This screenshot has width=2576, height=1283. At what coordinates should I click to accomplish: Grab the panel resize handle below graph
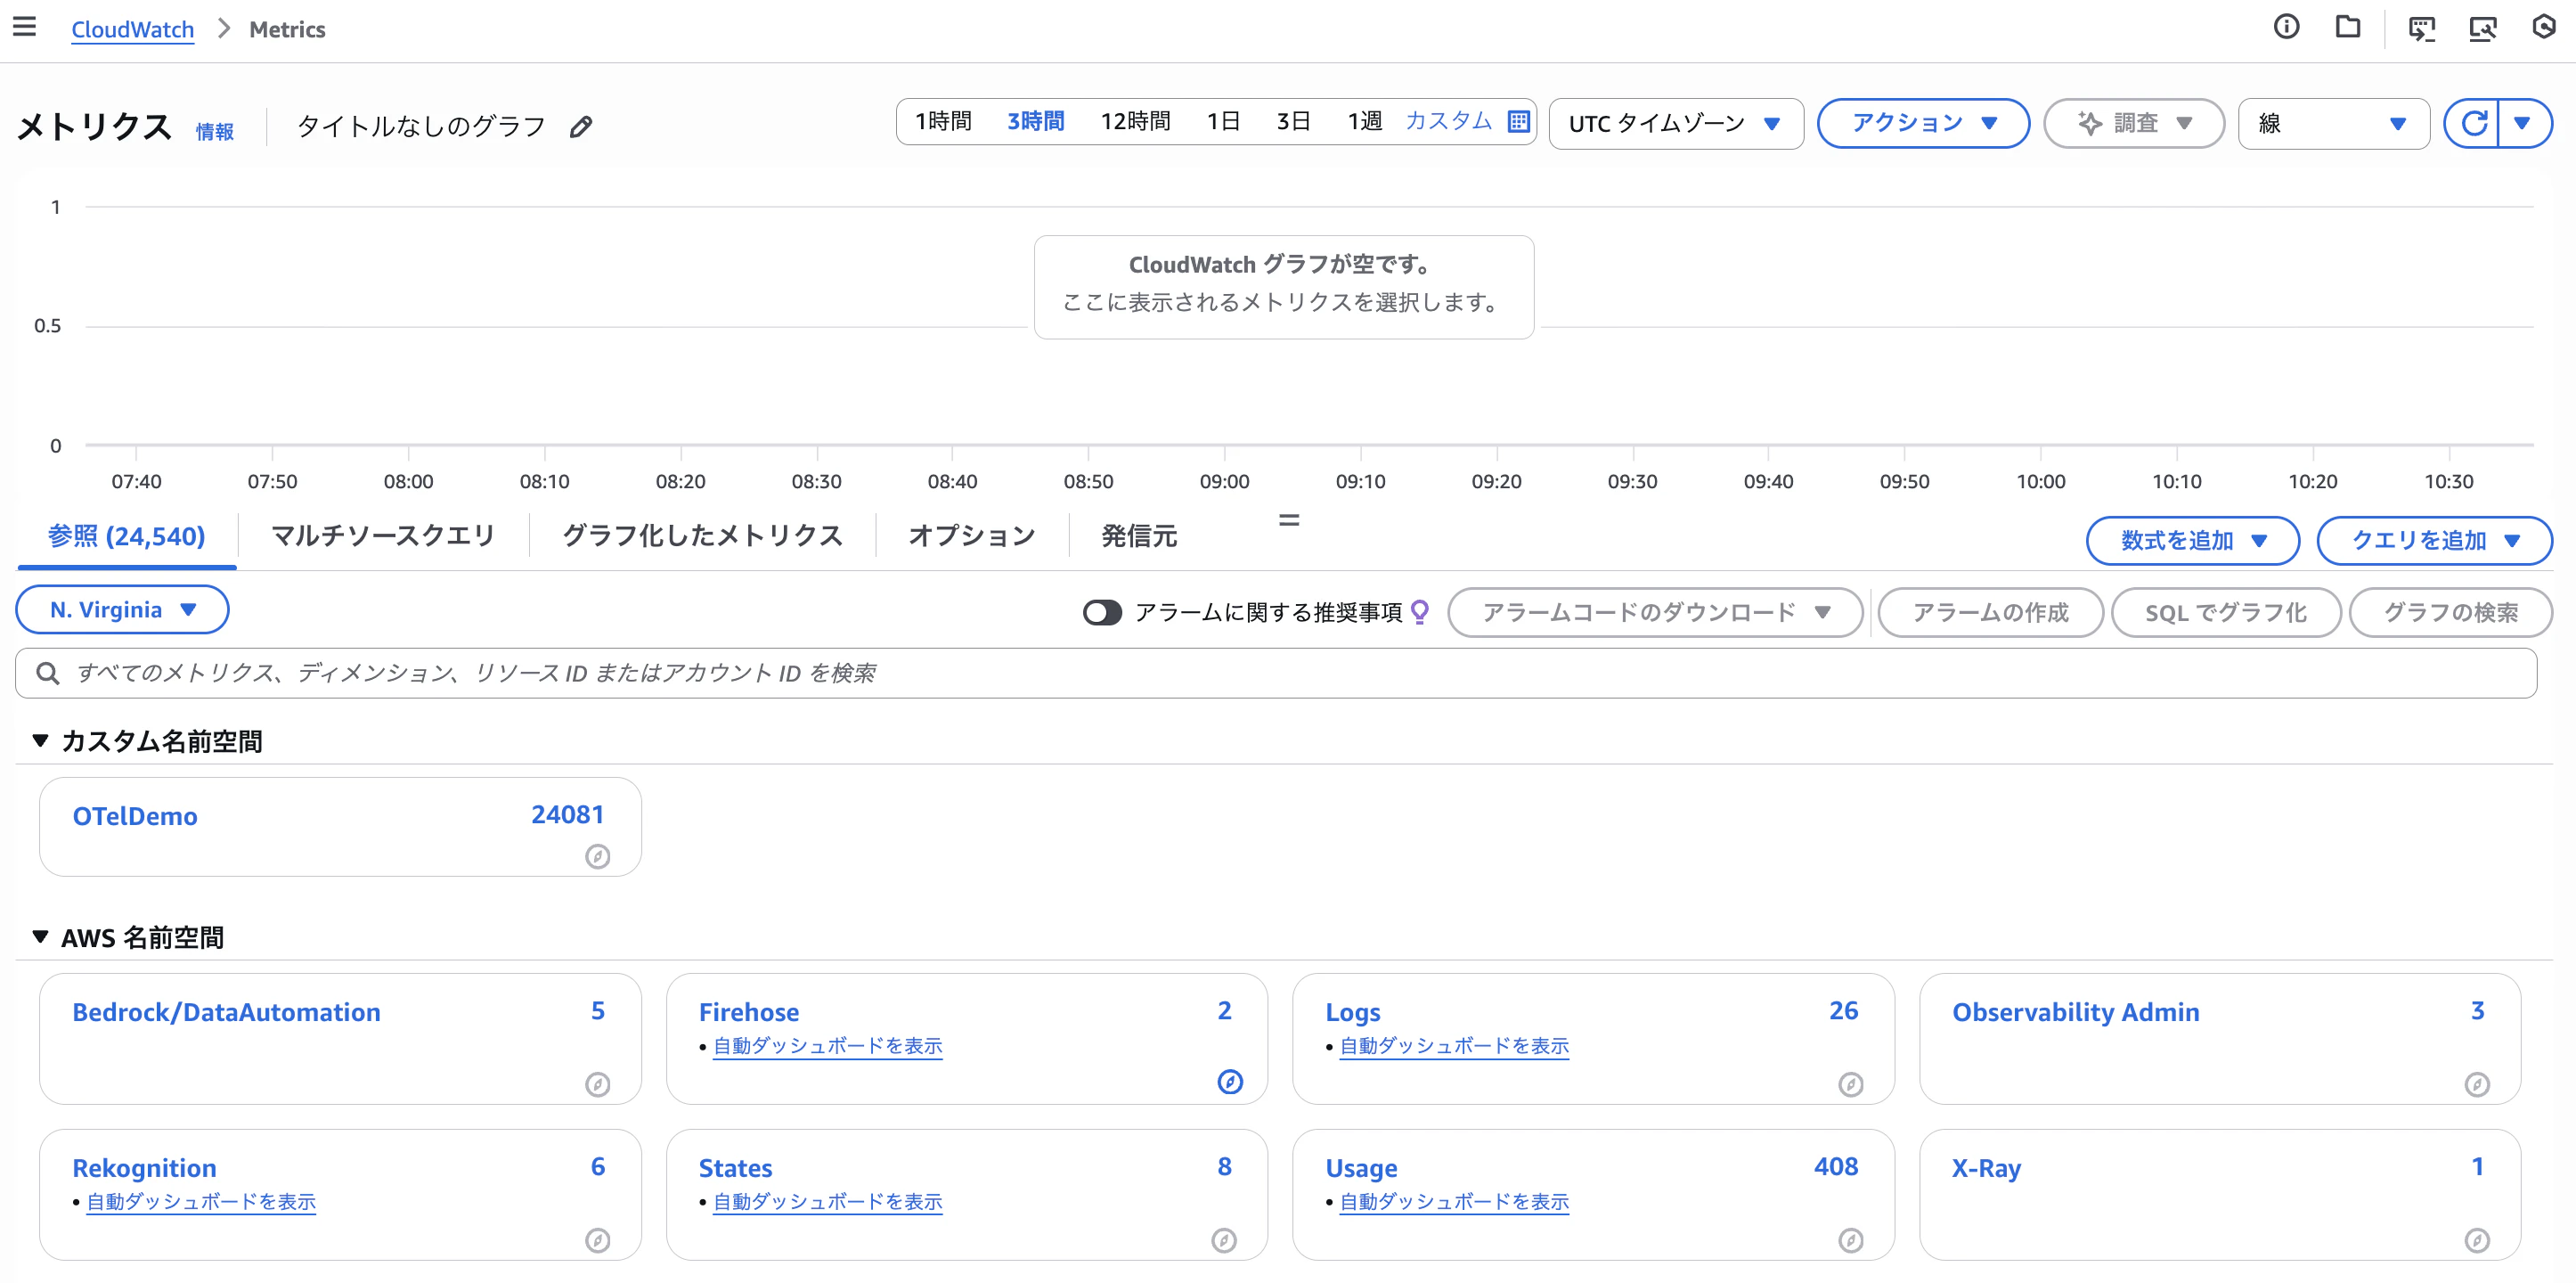pos(1289,520)
